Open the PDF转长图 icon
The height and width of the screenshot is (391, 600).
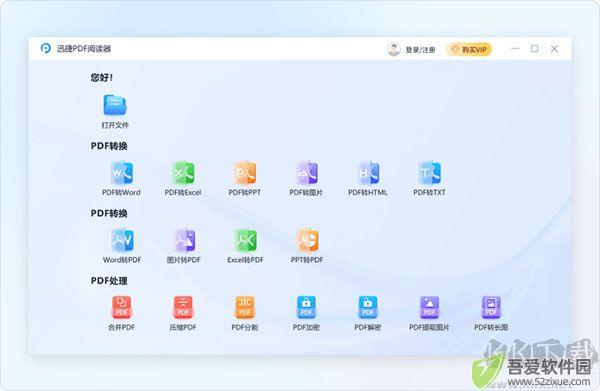tap(491, 307)
